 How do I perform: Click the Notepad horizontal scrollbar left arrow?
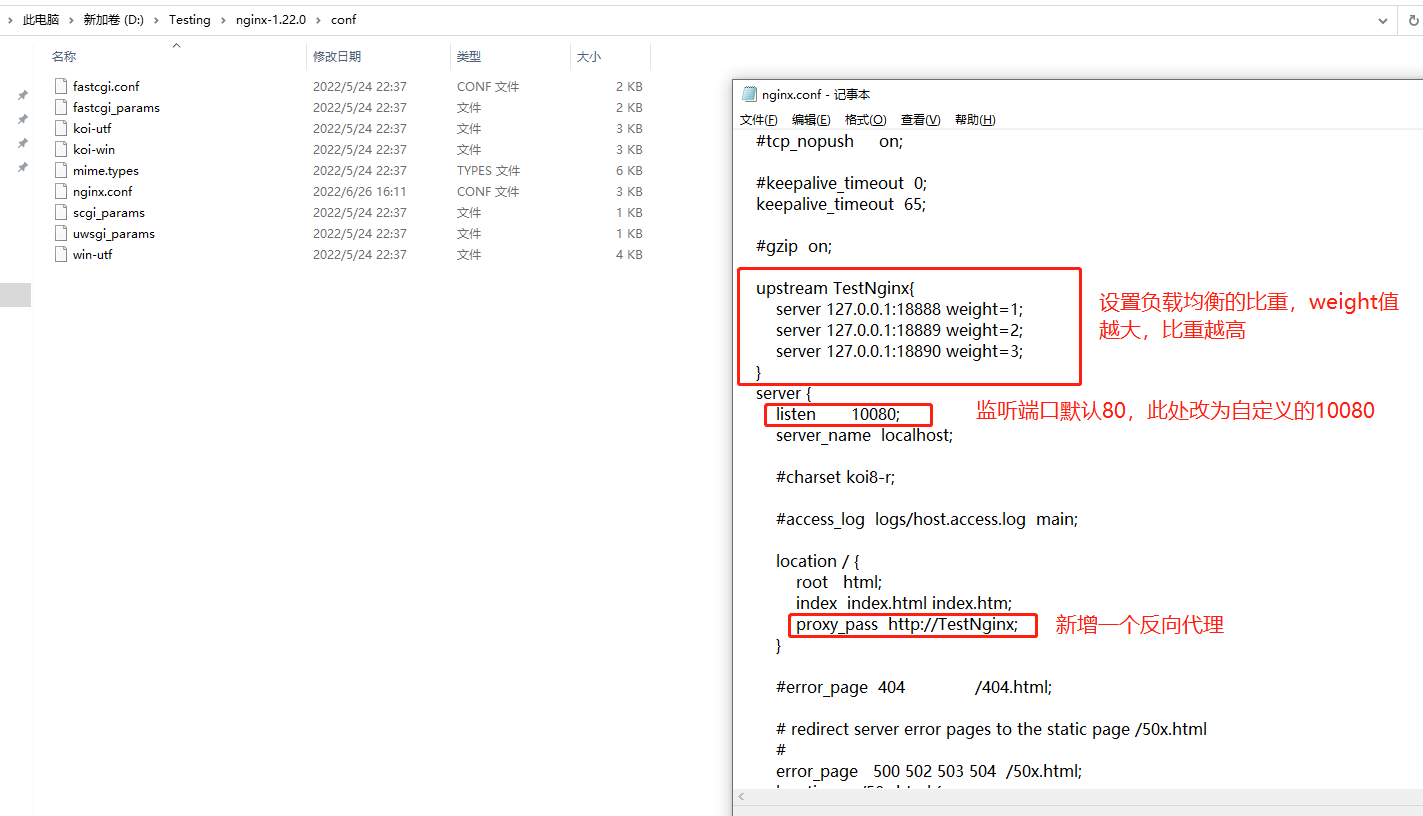tap(741, 797)
